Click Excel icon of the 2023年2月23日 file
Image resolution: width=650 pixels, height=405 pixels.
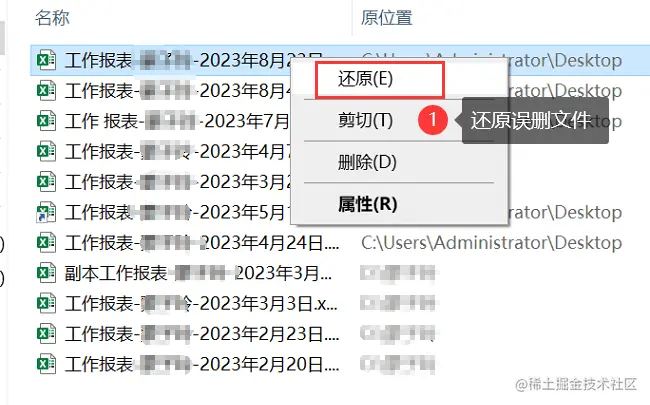46,334
